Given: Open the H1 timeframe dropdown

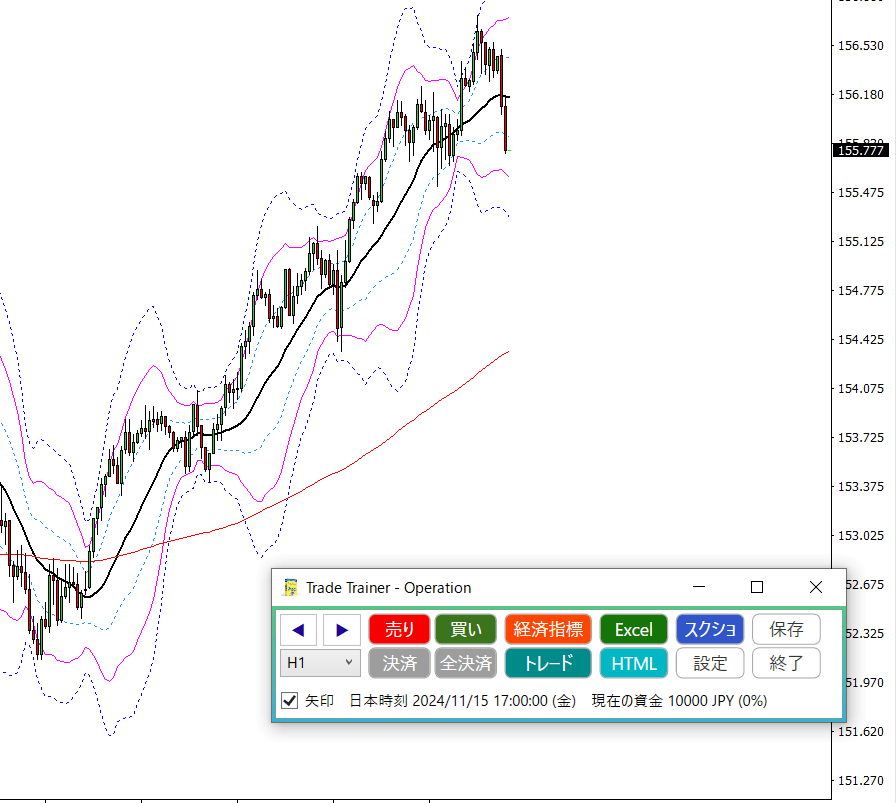Looking at the screenshot, I should 320,662.
